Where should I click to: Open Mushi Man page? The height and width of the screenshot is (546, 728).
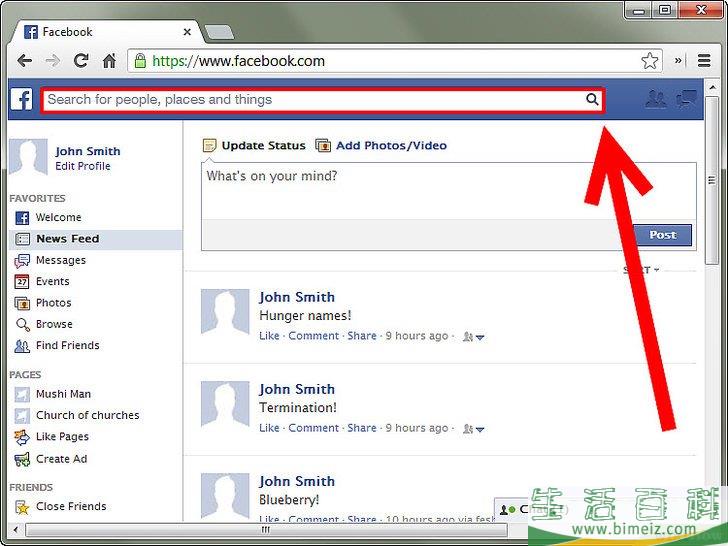pos(63,394)
